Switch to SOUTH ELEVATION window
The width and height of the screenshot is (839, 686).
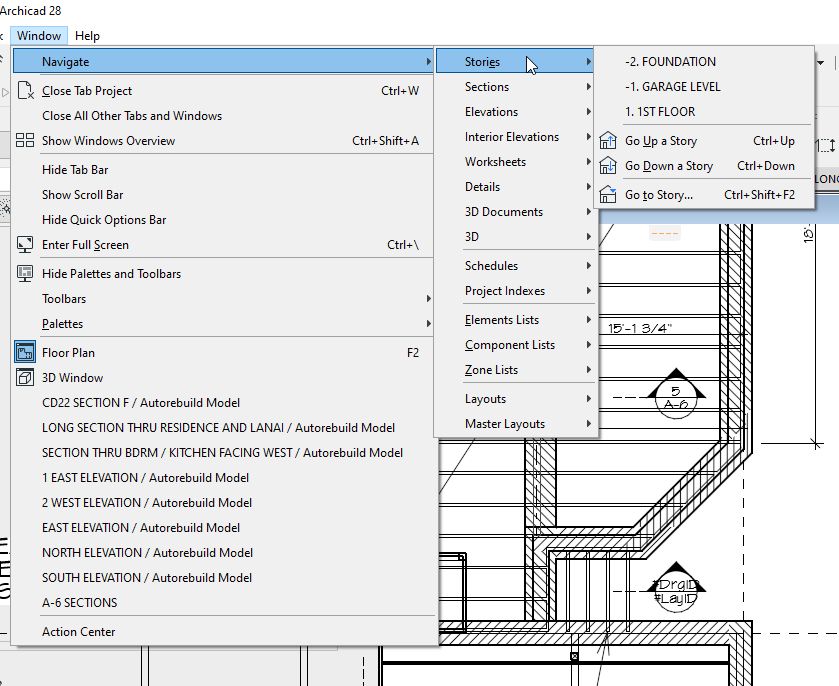coord(223,578)
